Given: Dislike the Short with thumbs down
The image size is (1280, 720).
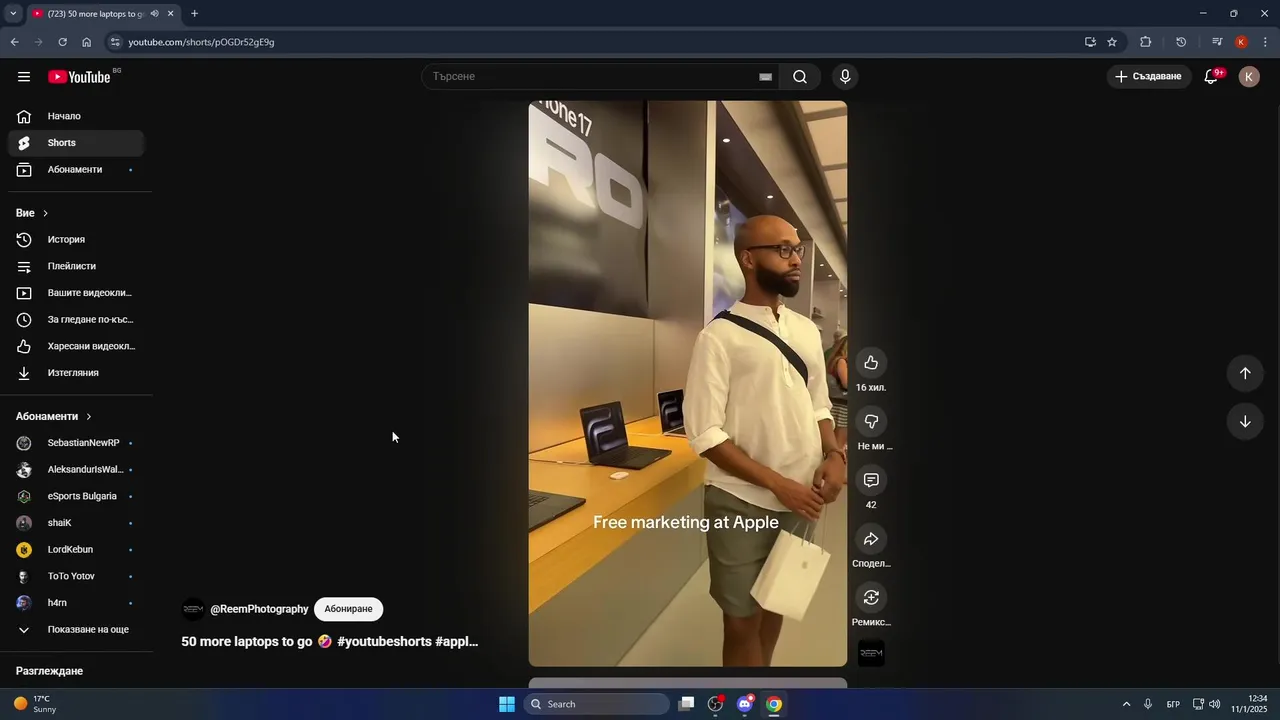Looking at the screenshot, I should [871, 422].
